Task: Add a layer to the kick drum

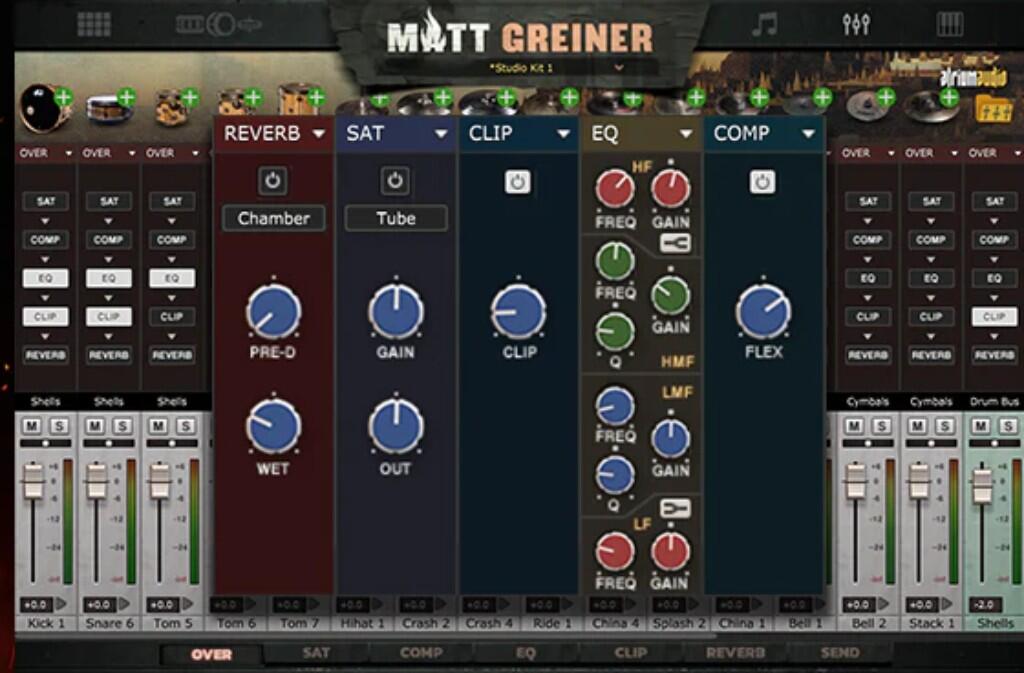Action: pyautogui.click(x=63, y=99)
